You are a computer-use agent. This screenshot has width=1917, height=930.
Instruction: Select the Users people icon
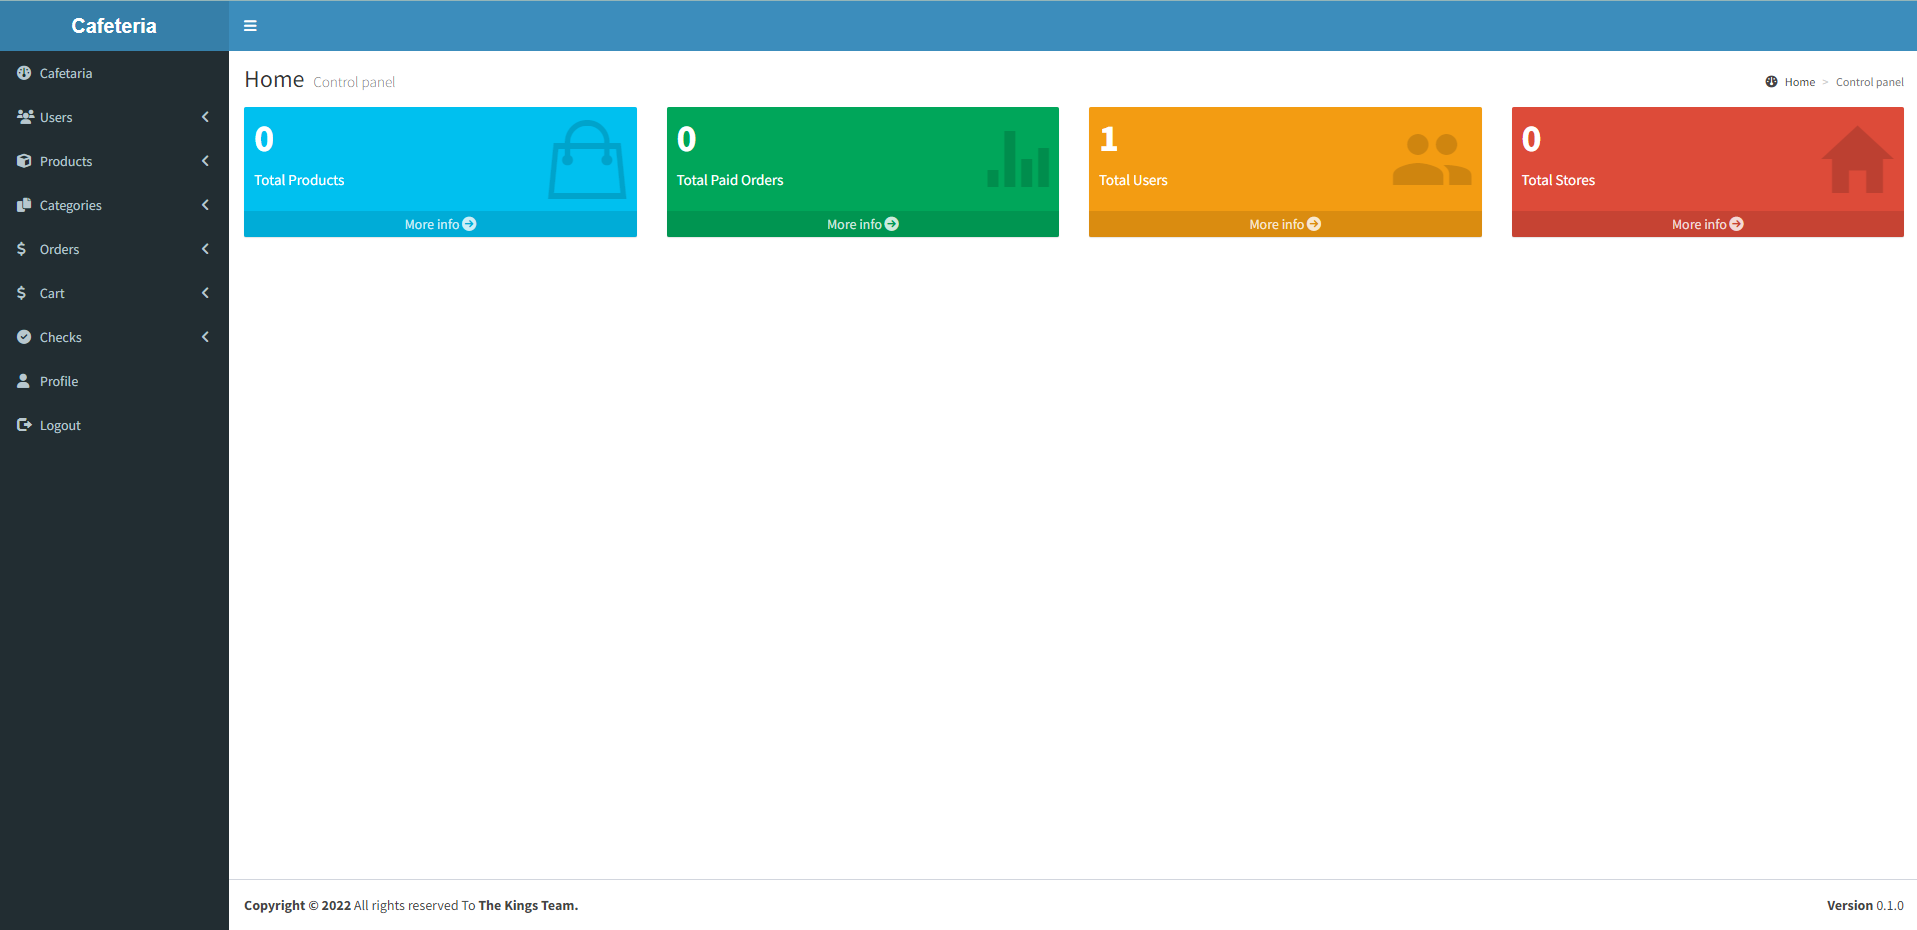24,117
